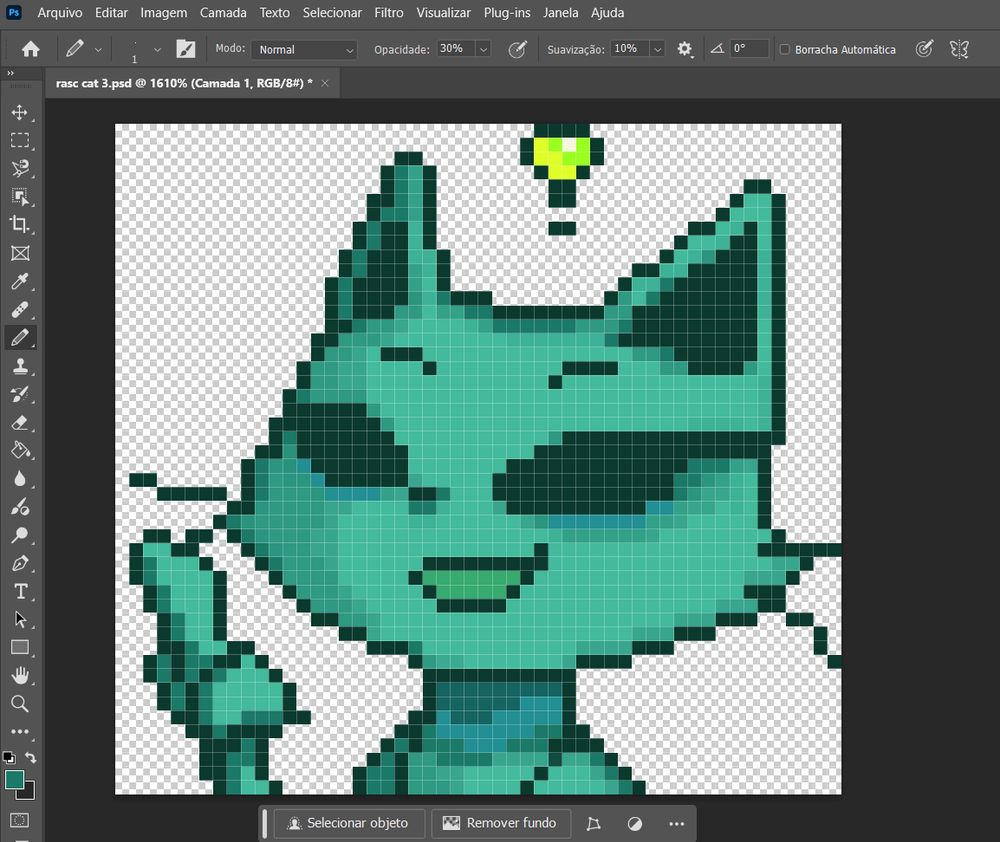Open the Edit Toolbar ellipsis menu

[x=20, y=732]
